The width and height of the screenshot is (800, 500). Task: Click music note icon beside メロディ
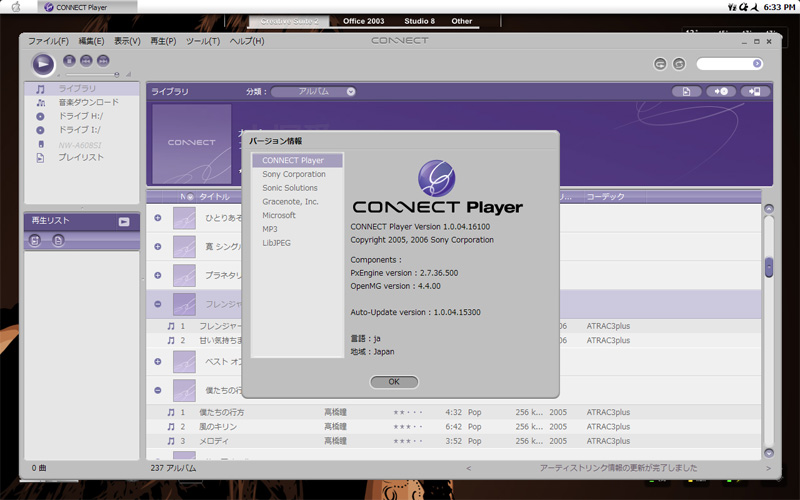[x=171, y=441]
